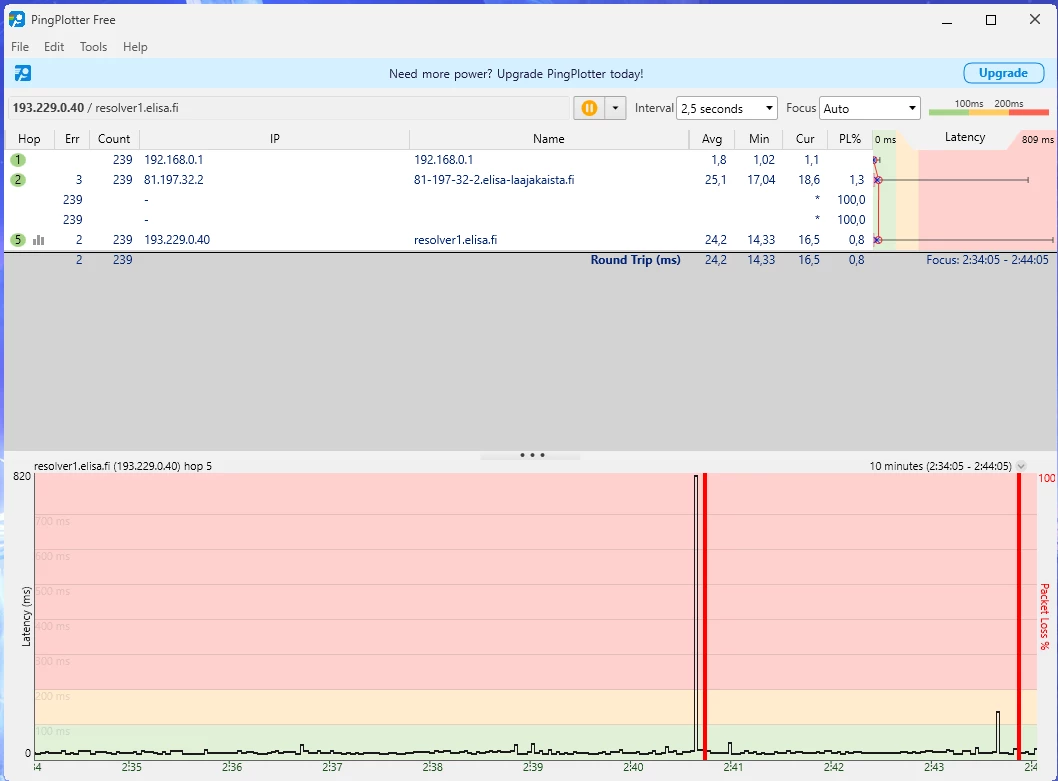The width and height of the screenshot is (1058, 781).
Task: Open the Edit menu
Action: 54,47
